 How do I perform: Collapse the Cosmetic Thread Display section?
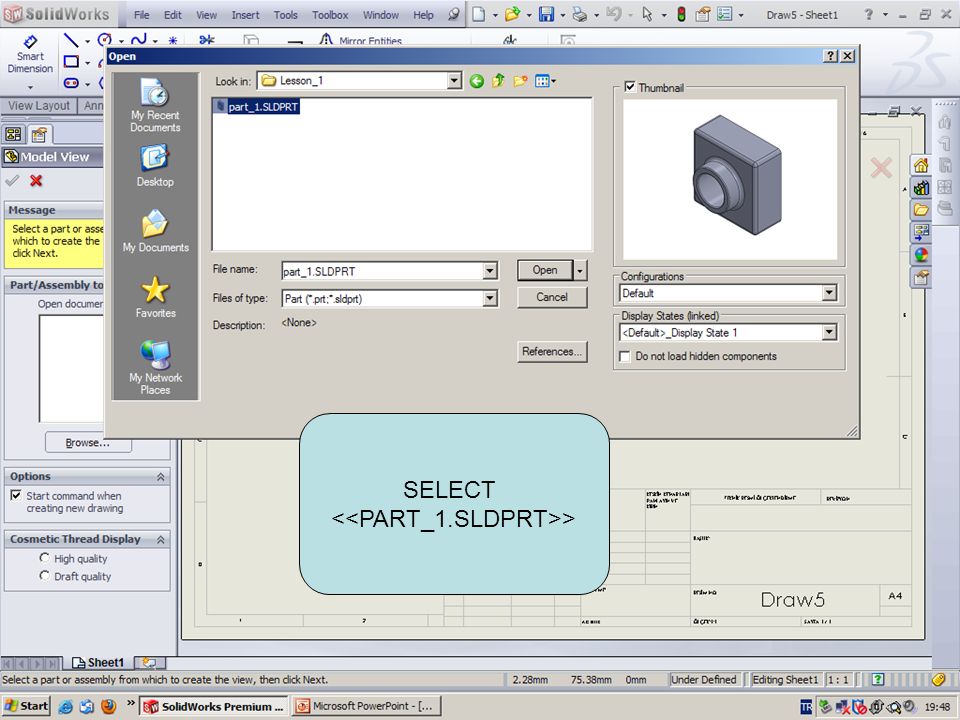[x=160, y=539]
